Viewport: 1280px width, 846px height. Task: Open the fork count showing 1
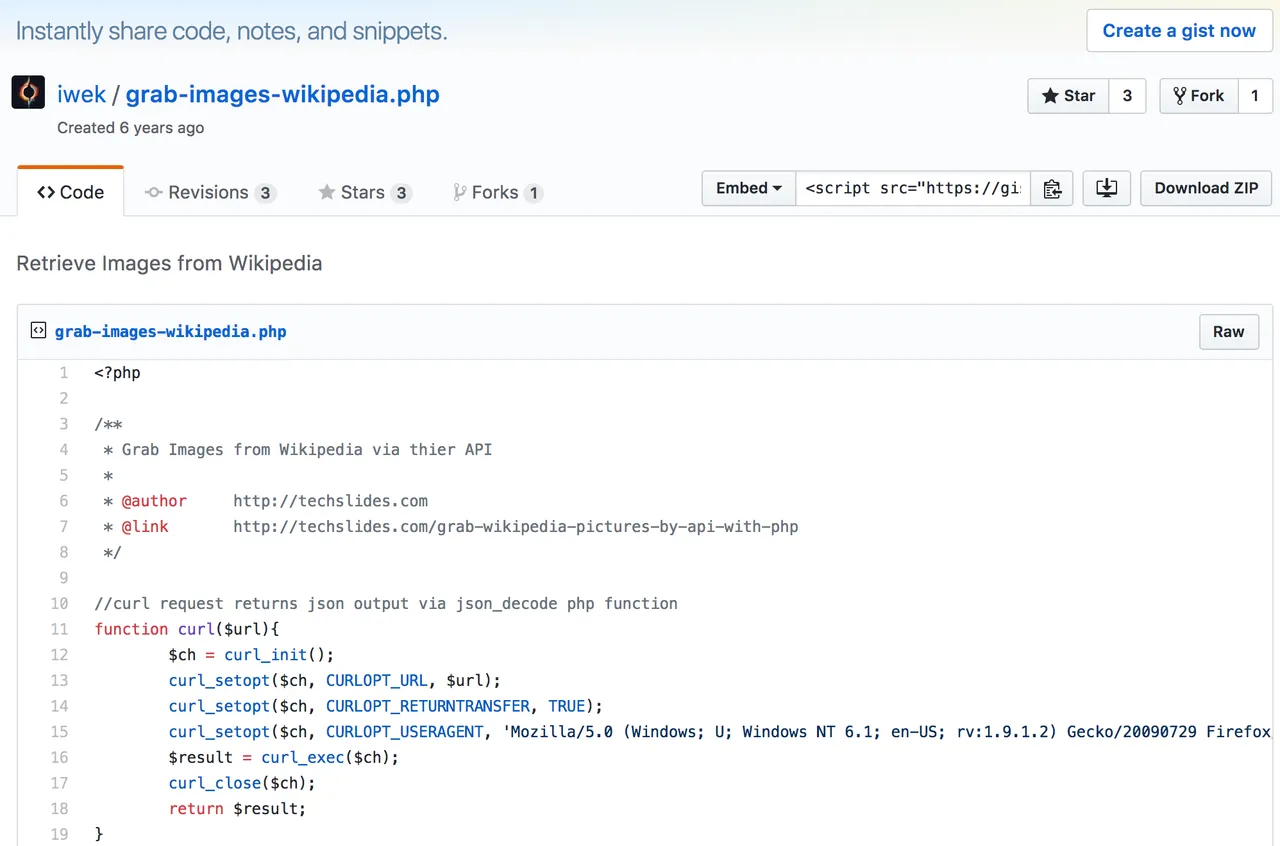1255,96
